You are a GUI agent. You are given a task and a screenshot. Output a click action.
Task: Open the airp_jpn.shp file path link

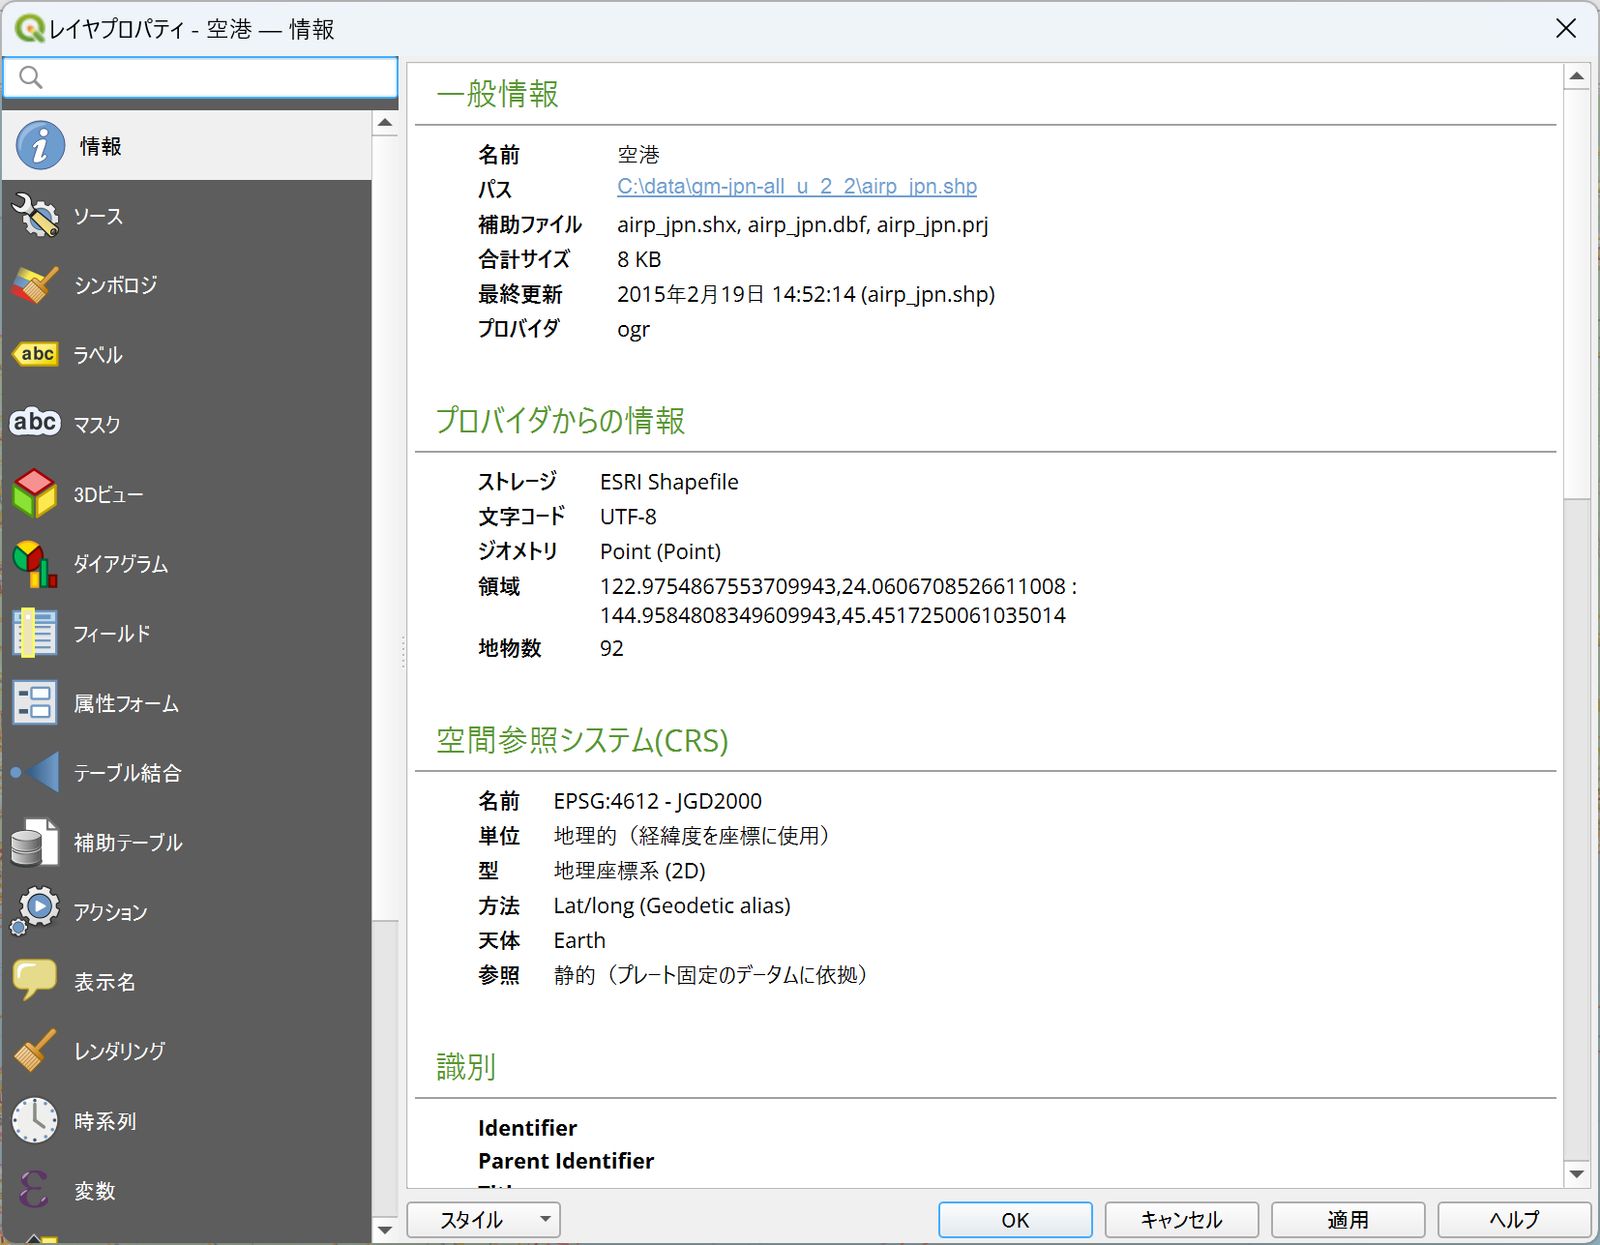(x=797, y=187)
